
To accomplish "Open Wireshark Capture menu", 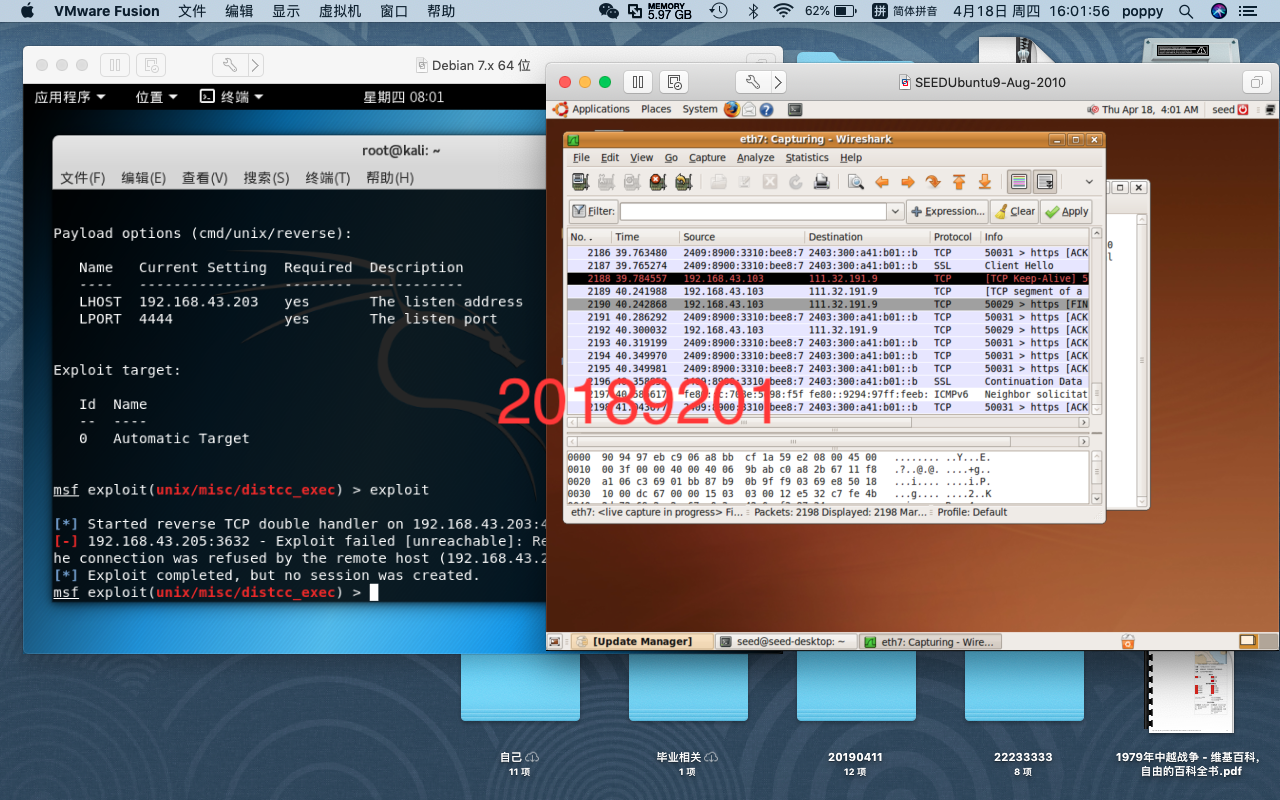I will (x=707, y=157).
